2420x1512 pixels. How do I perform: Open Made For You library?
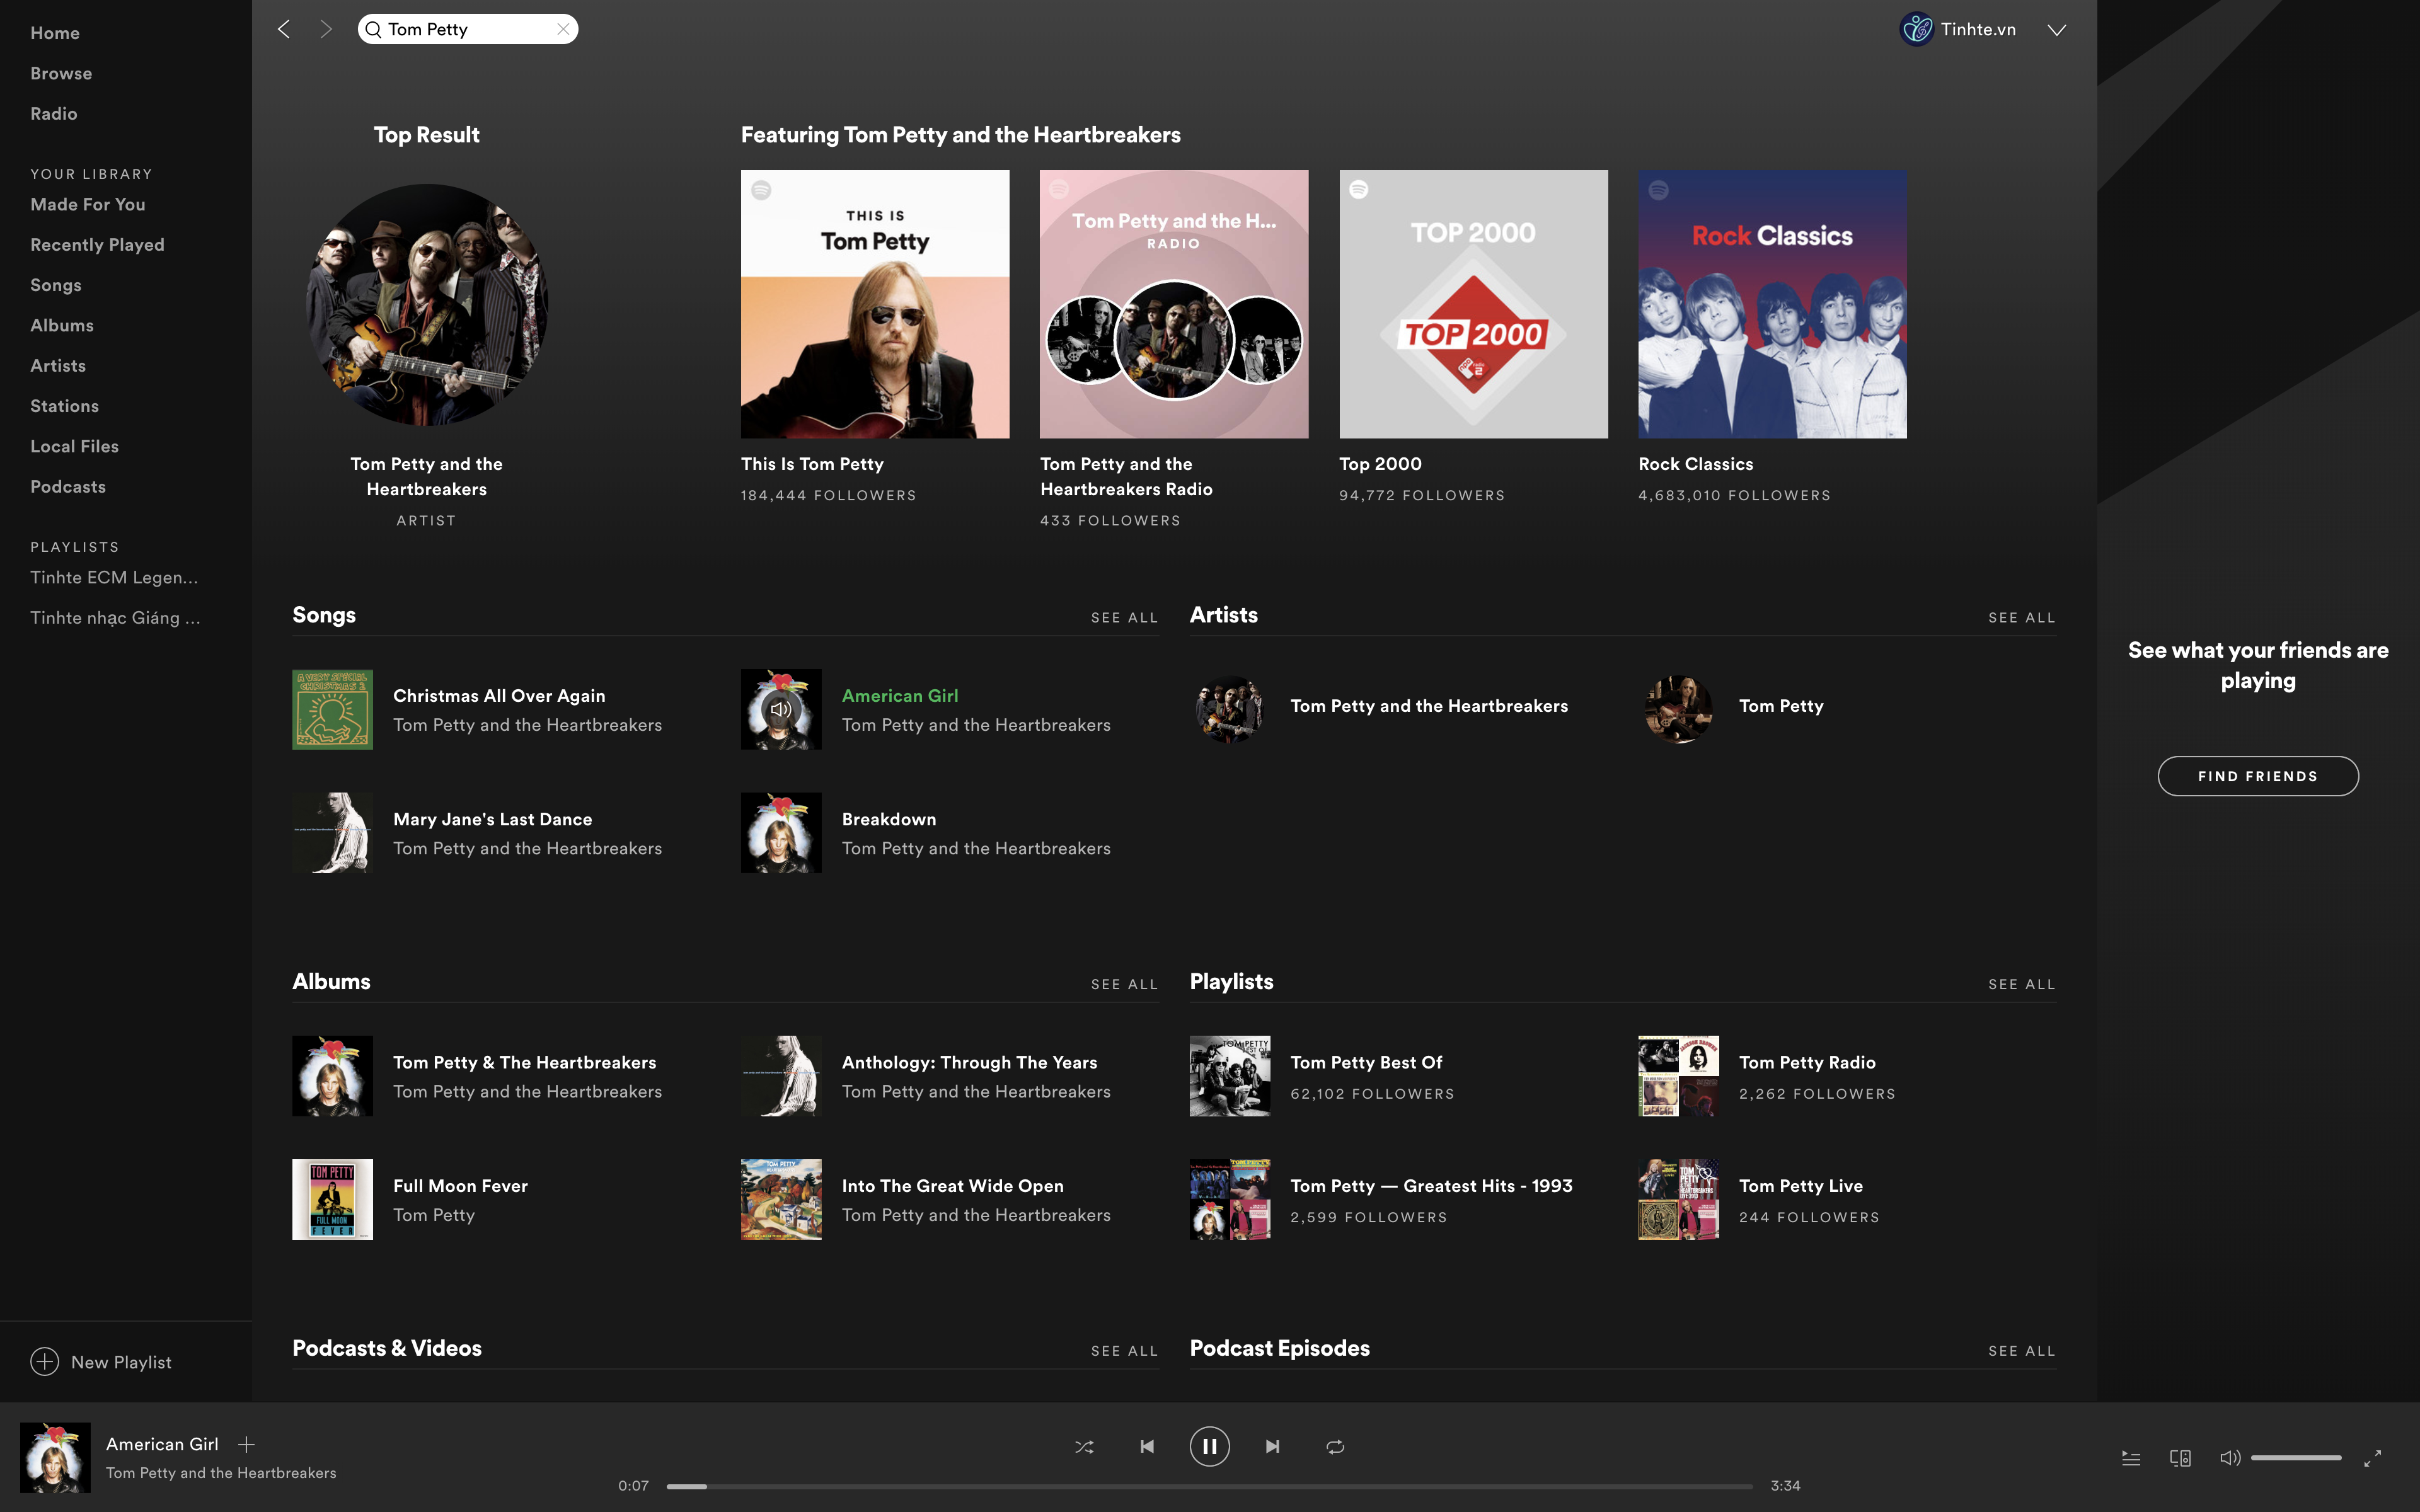click(x=88, y=204)
